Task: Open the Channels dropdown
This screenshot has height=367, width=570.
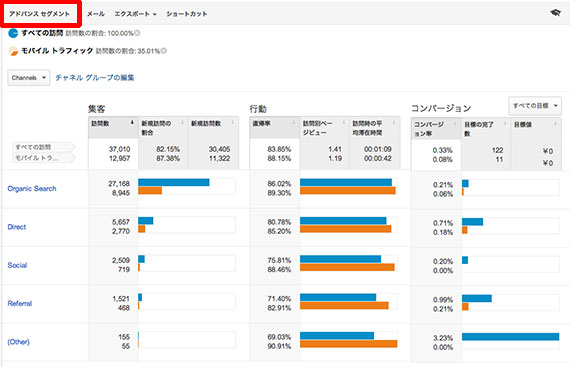Action: coord(29,78)
